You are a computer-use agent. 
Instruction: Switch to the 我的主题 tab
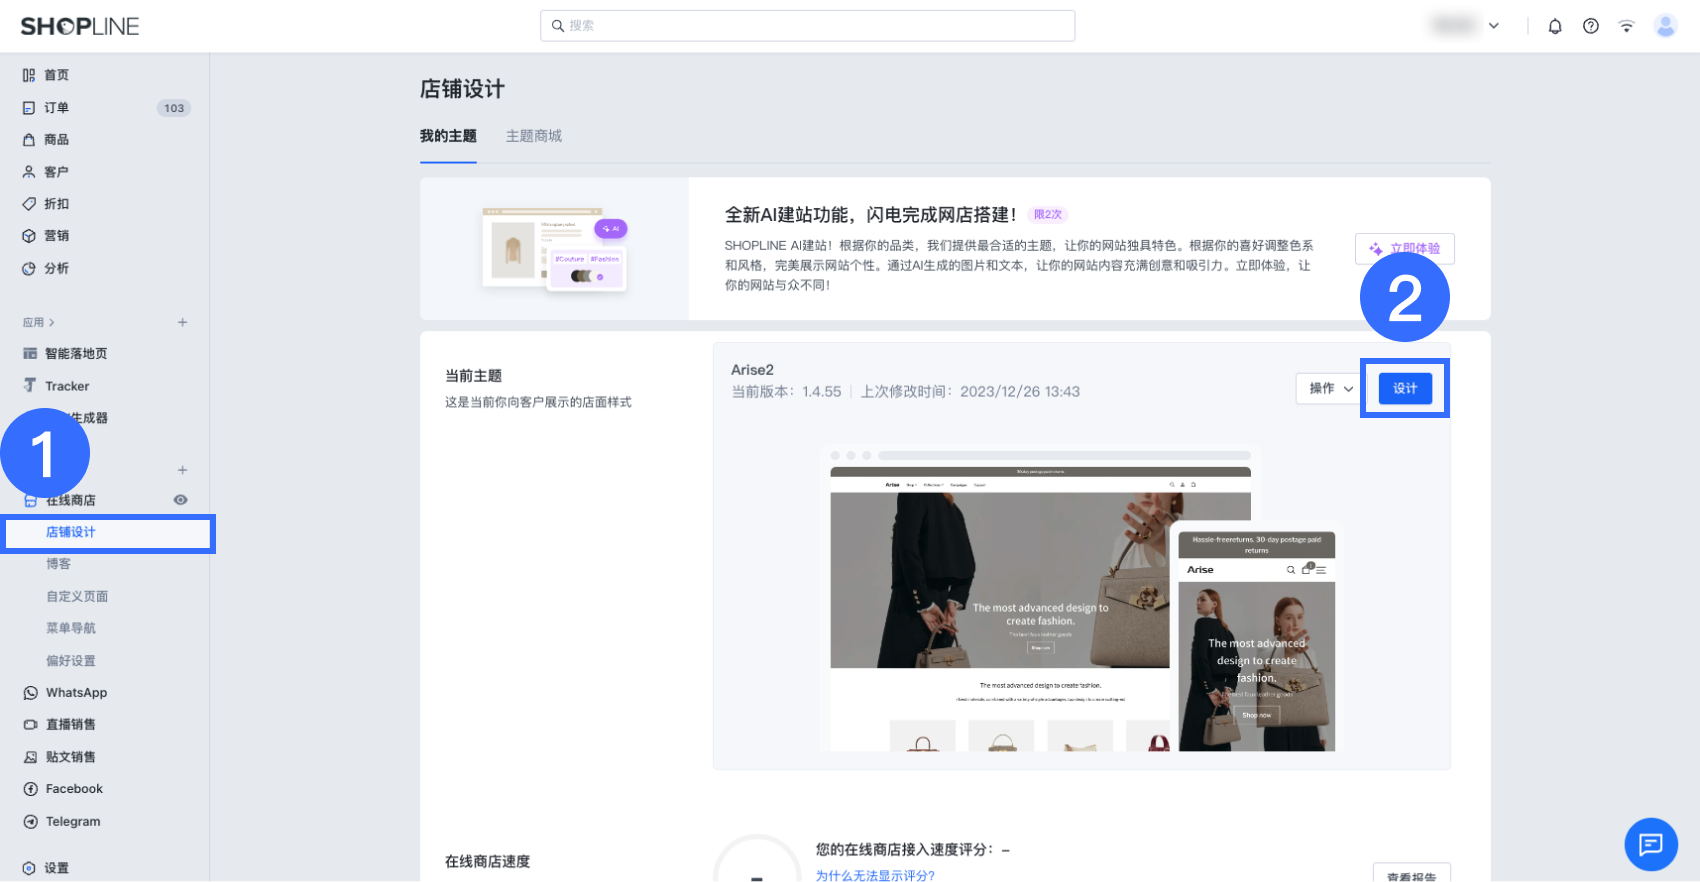(448, 136)
